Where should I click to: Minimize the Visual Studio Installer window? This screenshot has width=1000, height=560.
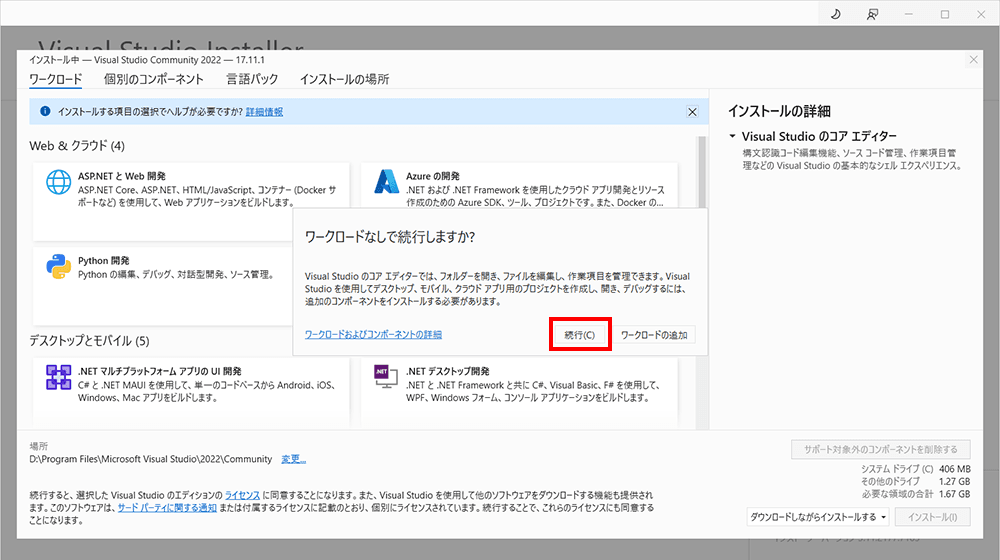click(x=908, y=14)
